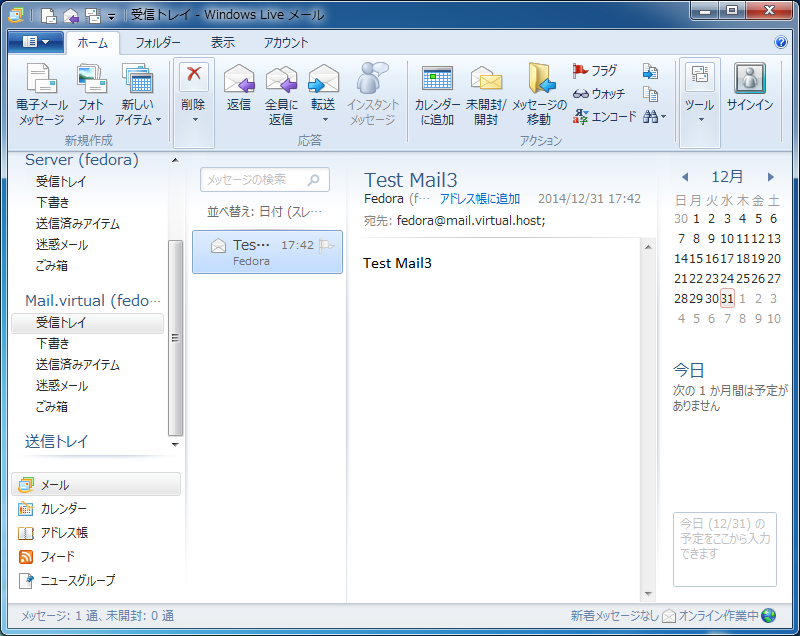Click reply icon in title bar
800x636 pixels.
(x=71, y=16)
